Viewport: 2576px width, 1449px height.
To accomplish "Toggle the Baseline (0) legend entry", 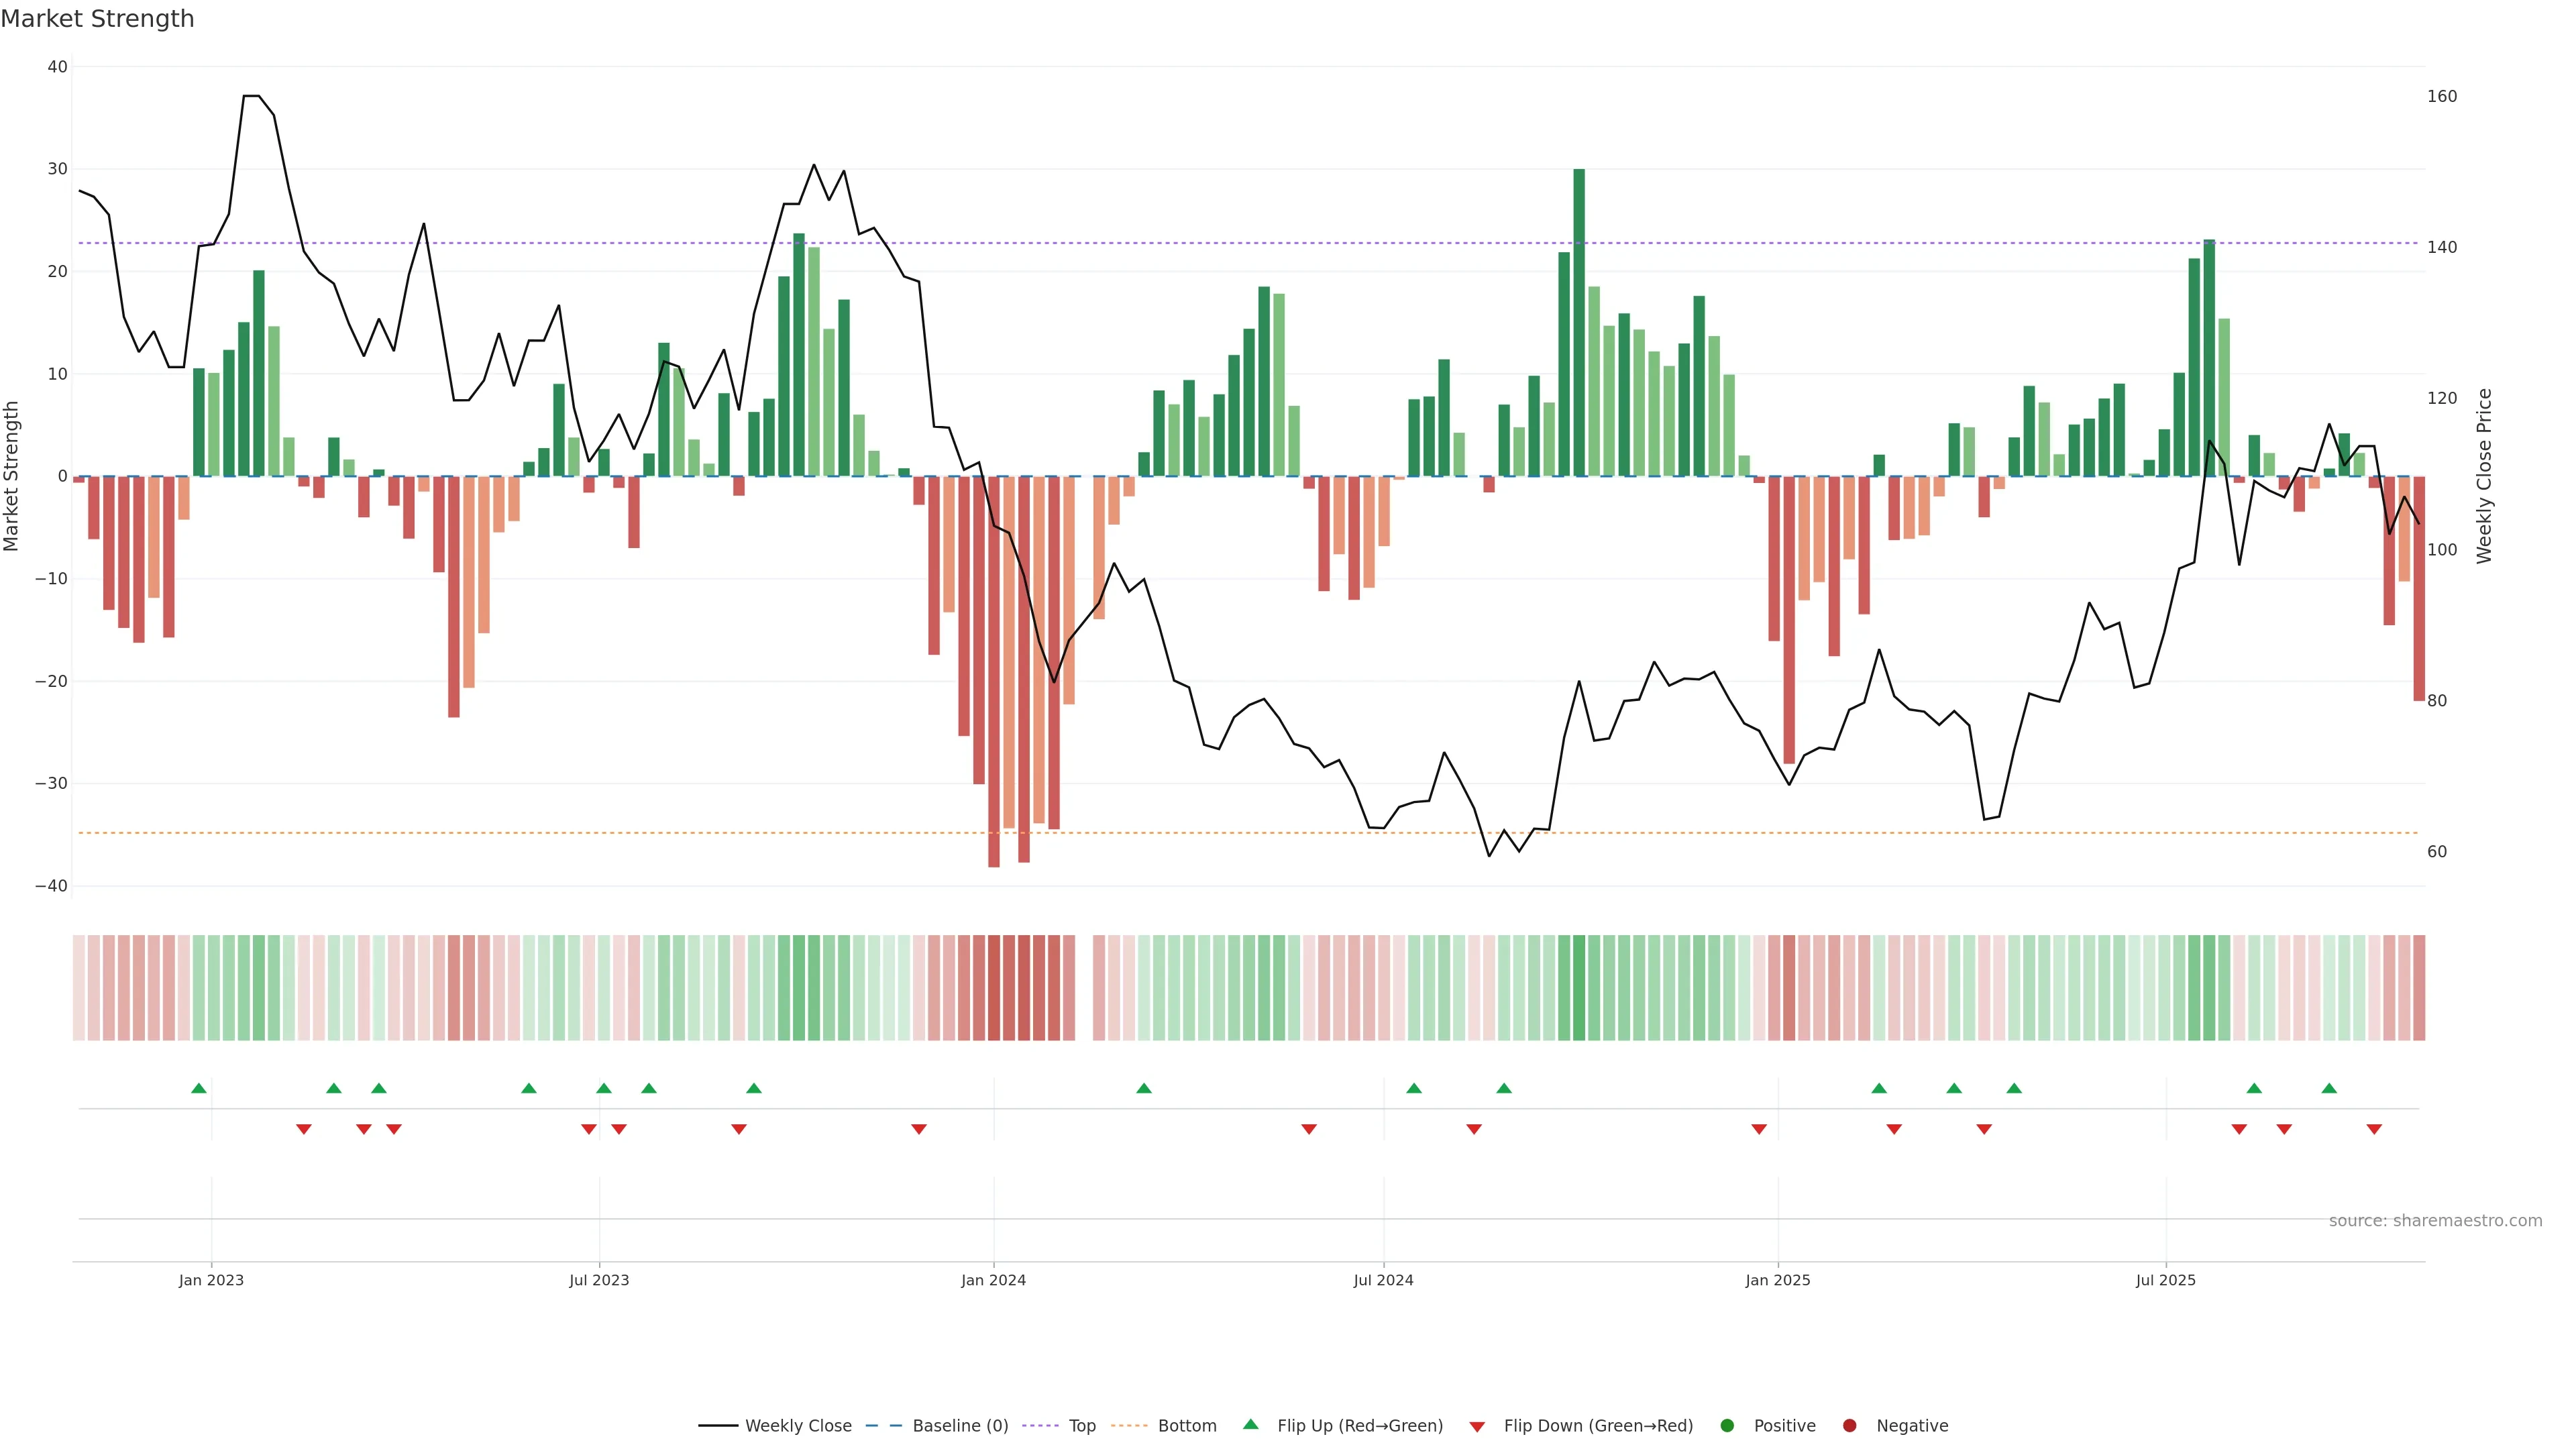I will [959, 1425].
